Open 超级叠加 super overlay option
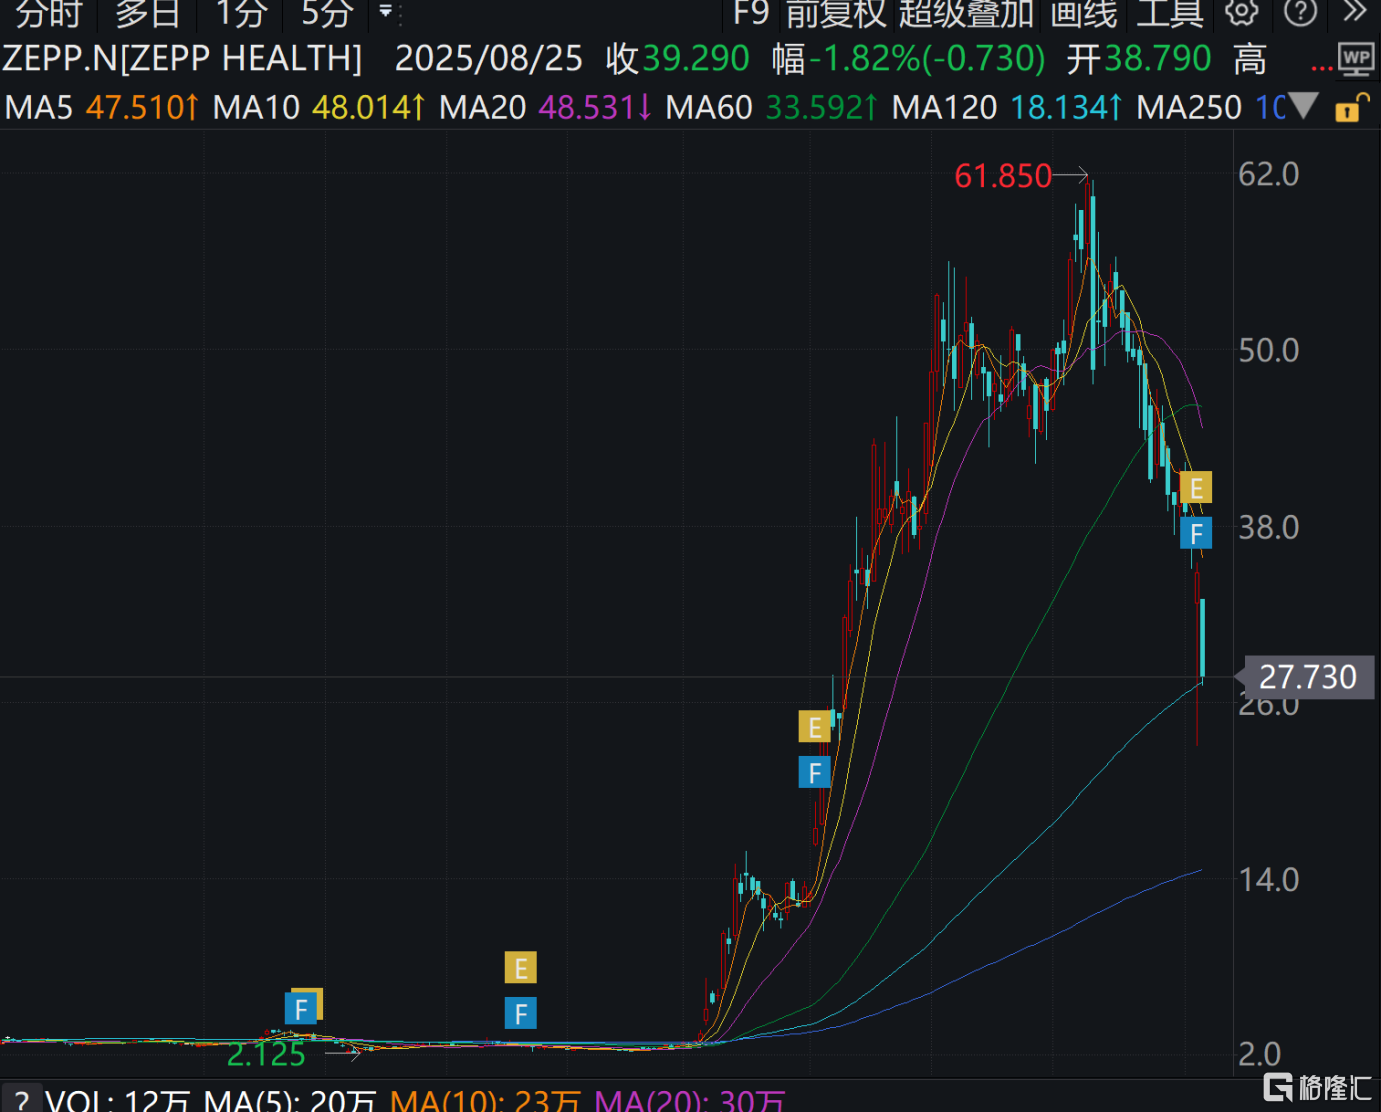Image resolution: width=1381 pixels, height=1112 pixels. pos(965,13)
